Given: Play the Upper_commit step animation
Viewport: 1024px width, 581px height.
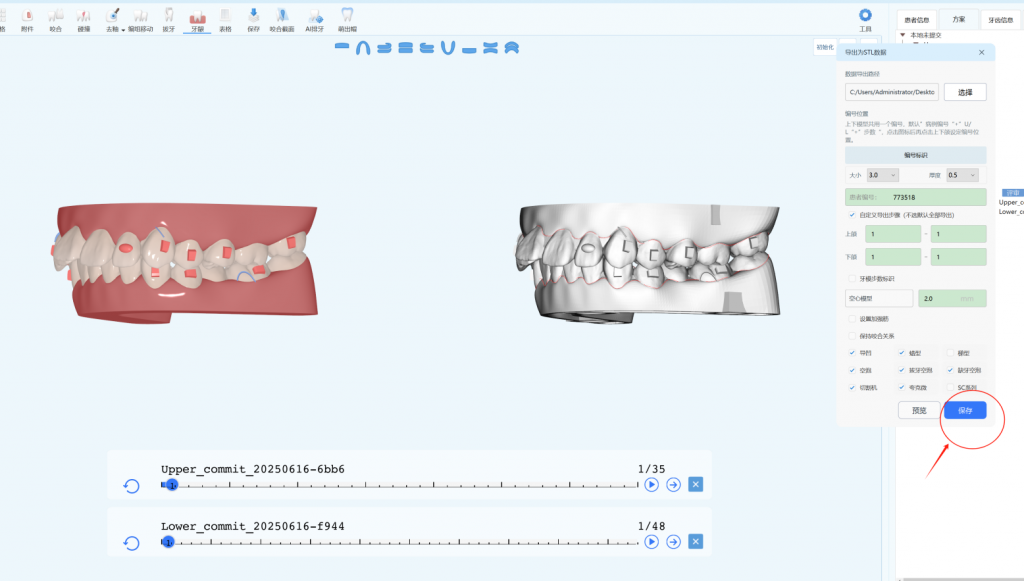Looking at the screenshot, I should point(651,484).
